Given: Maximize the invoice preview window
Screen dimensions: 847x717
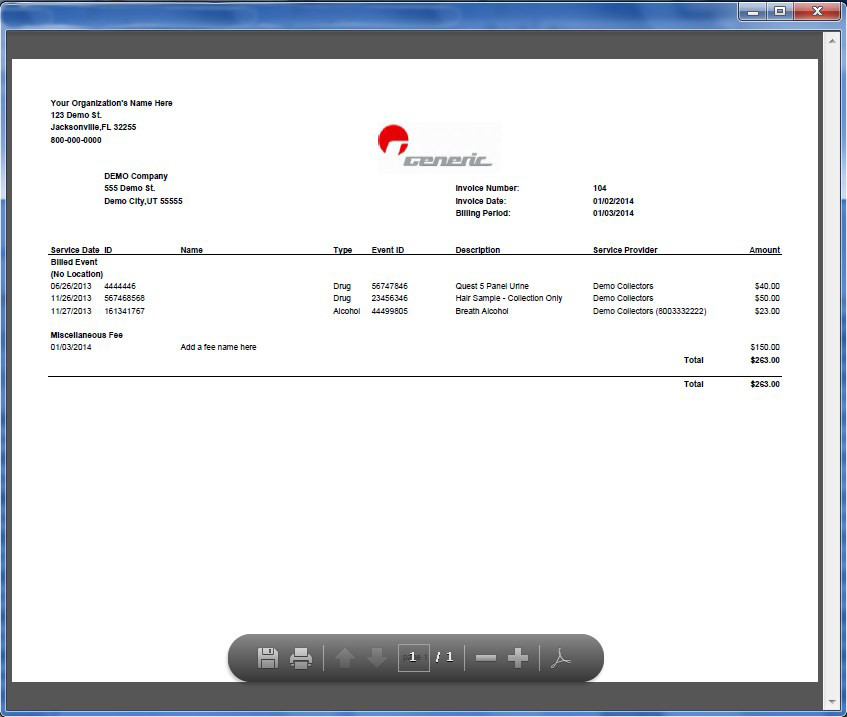Looking at the screenshot, I should click(x=778, y=11).
